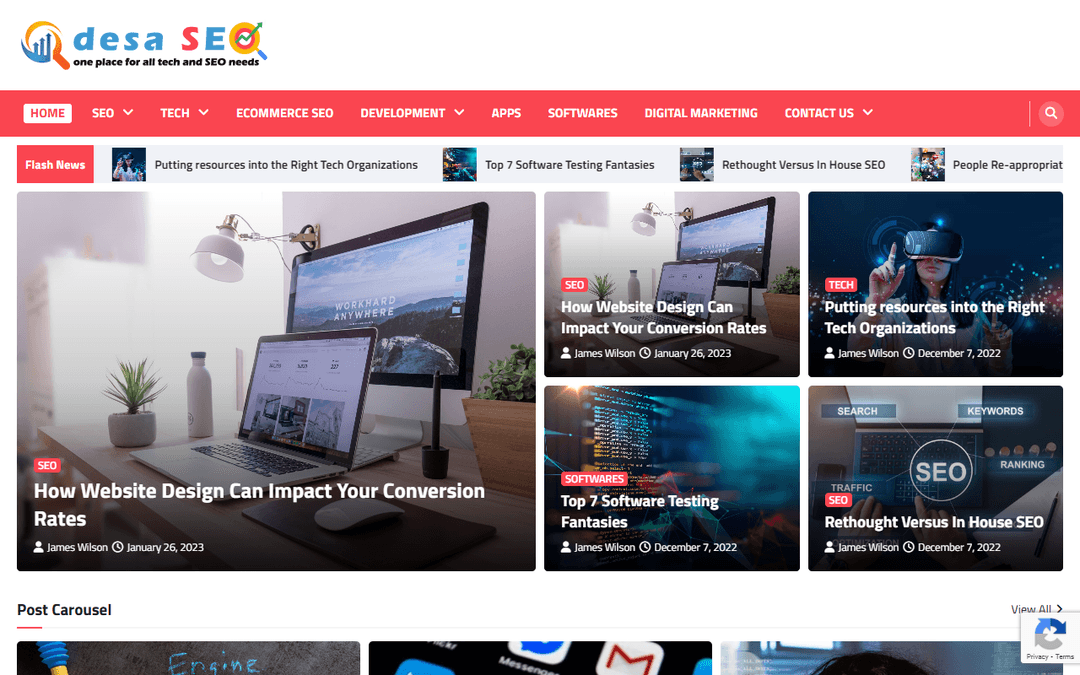
Task: Click thumbnail beside People Re-appropriat flash news
Action: pos(927,165)
